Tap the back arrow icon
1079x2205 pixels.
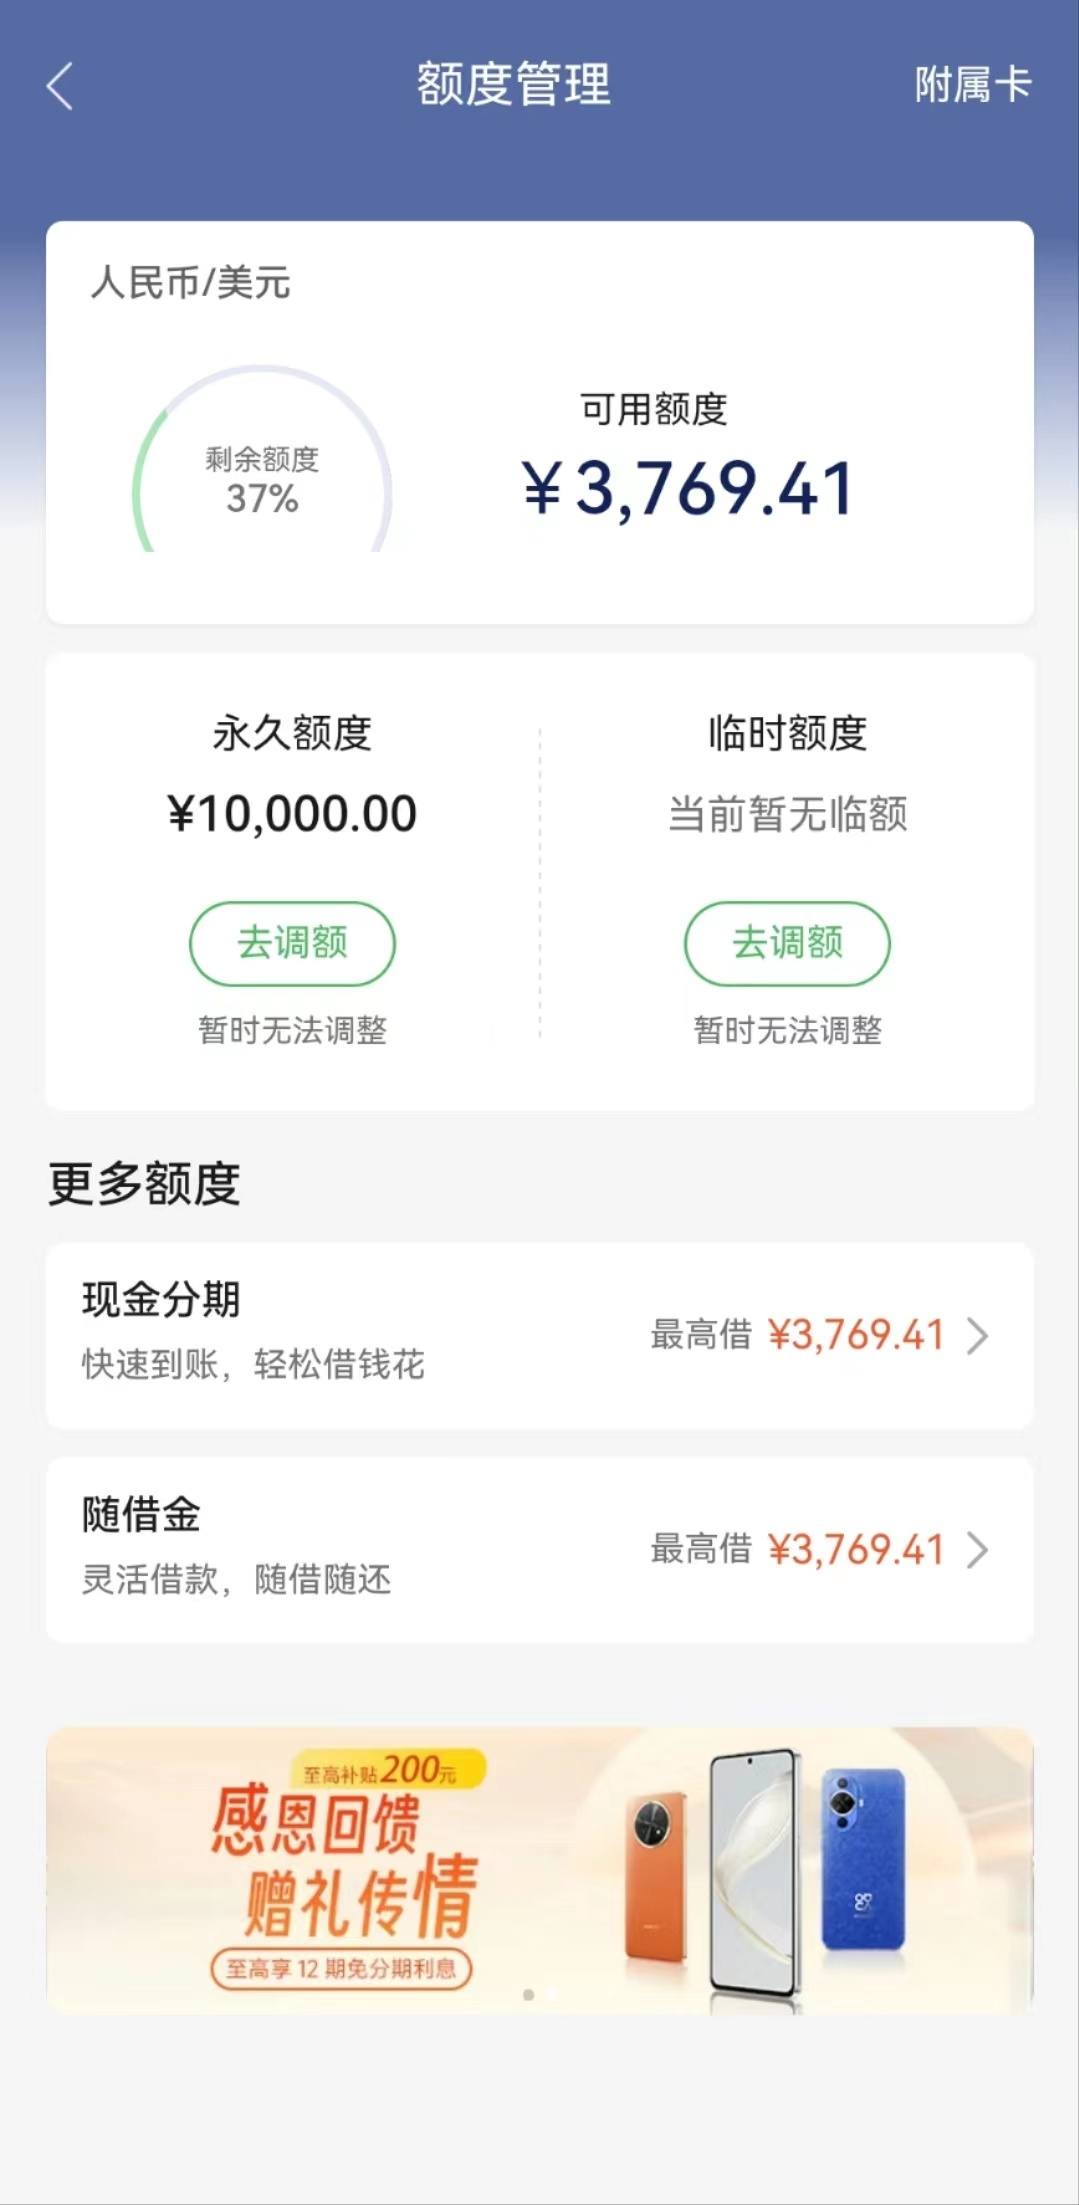point(60,86)
